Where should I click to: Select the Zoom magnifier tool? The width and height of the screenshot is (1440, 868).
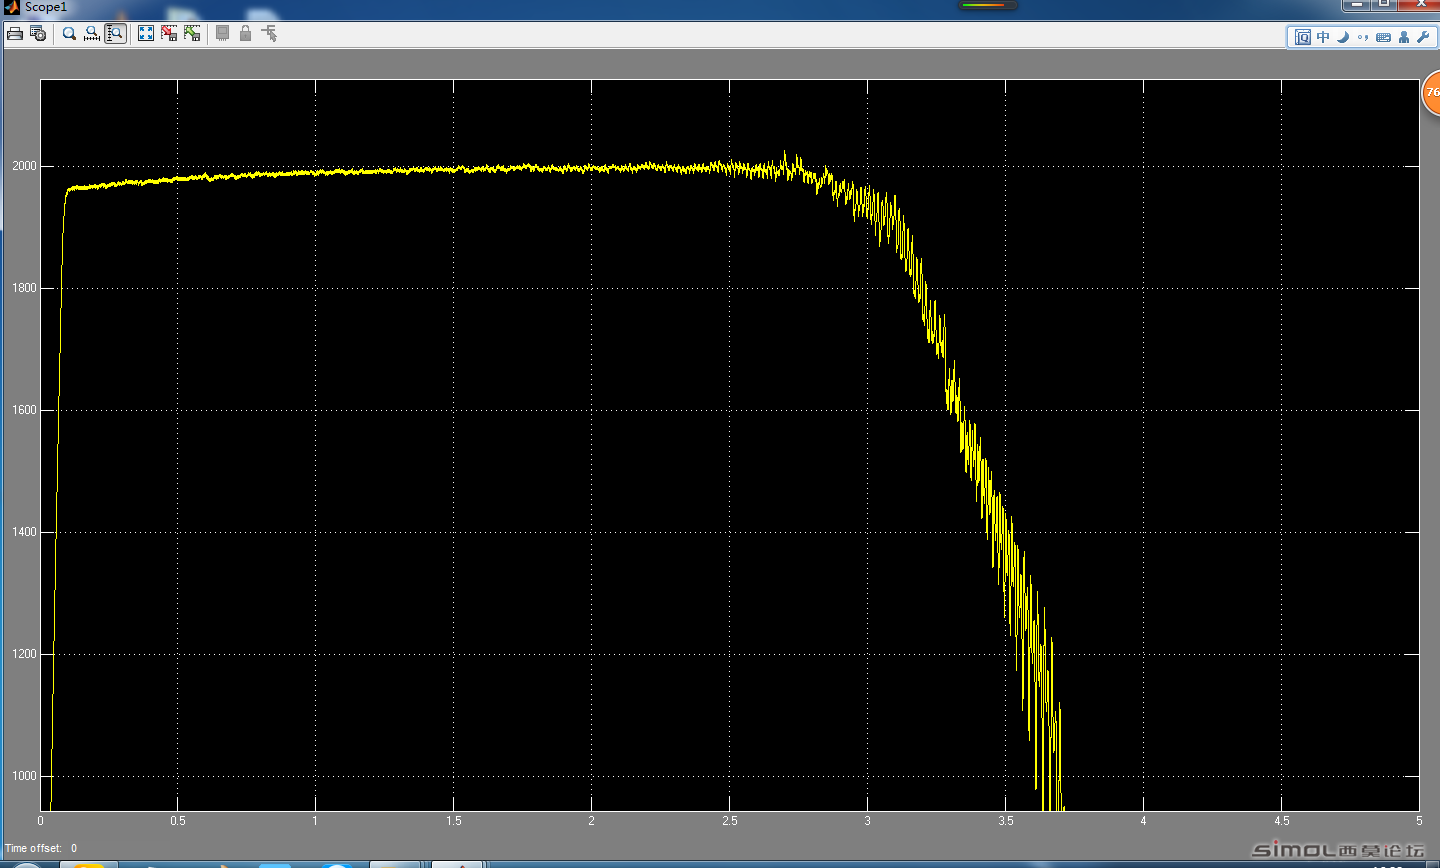[x=69, y=34]
